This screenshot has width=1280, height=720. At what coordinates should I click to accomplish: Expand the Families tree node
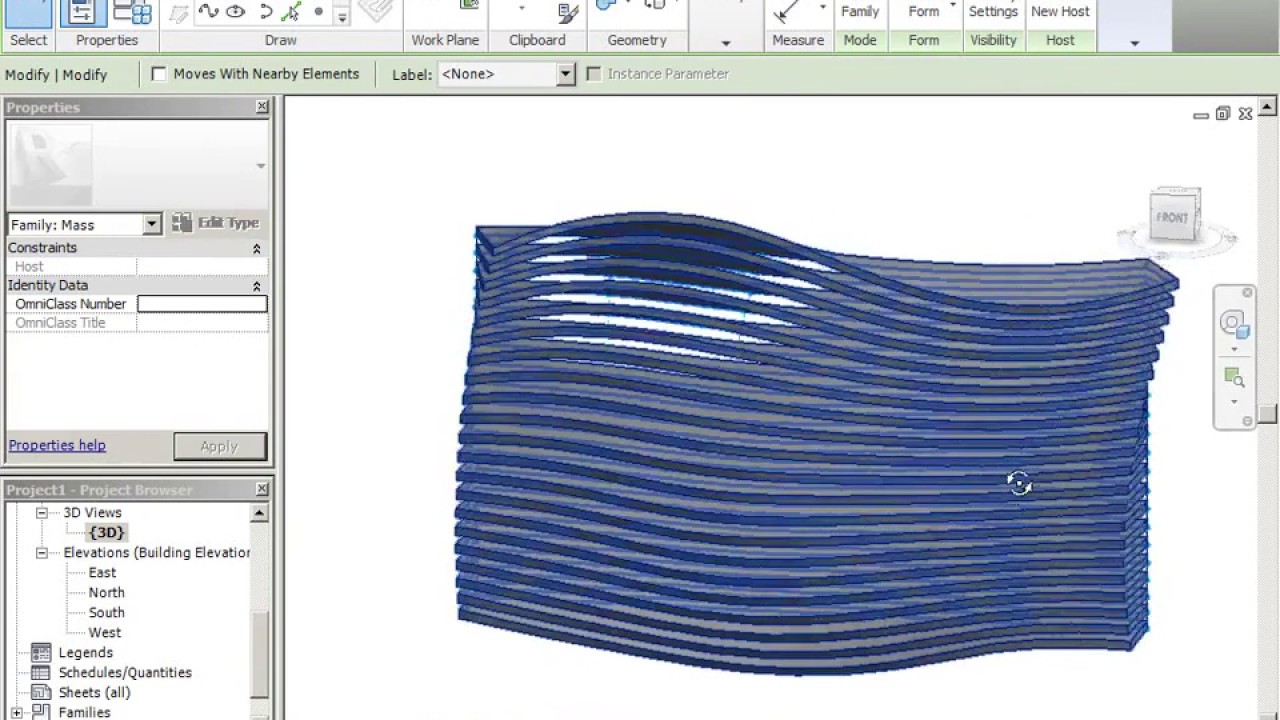pyautogui.click(x=16, y=713)
